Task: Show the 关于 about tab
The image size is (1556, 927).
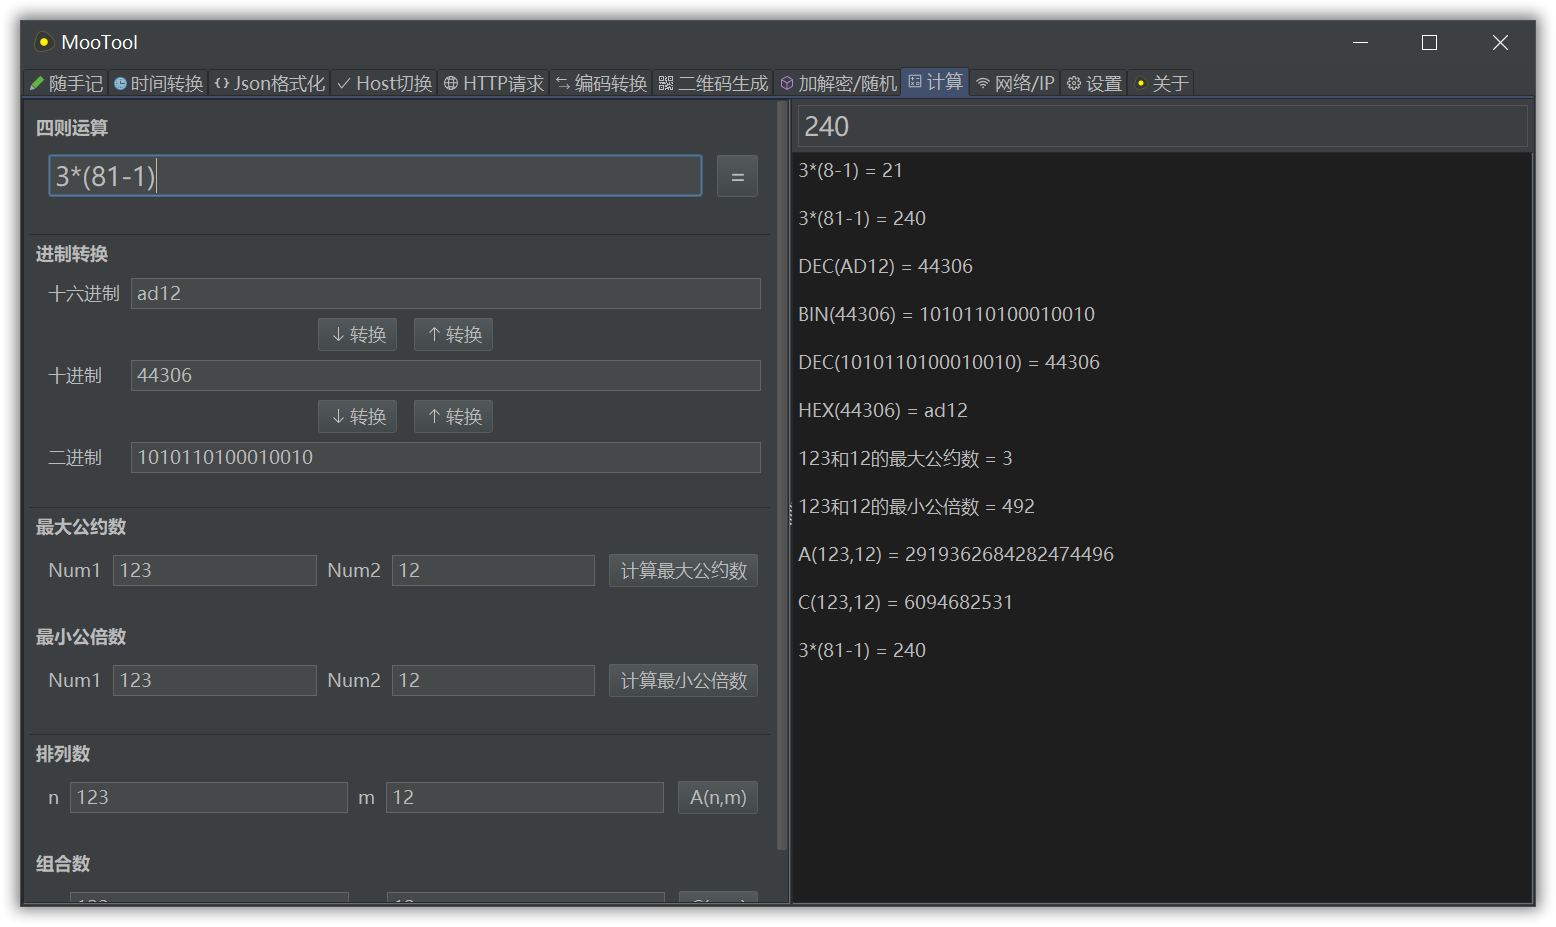Action: [1162, 83]
